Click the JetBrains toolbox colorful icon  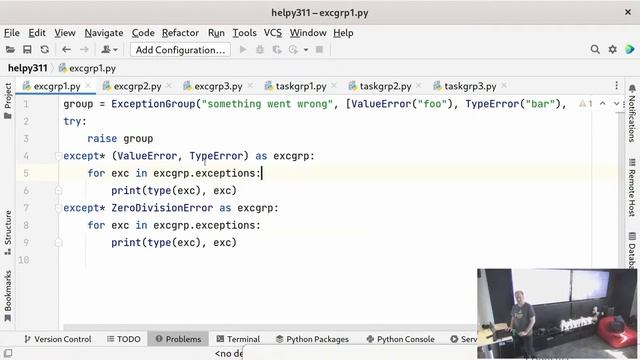point(629,49)
